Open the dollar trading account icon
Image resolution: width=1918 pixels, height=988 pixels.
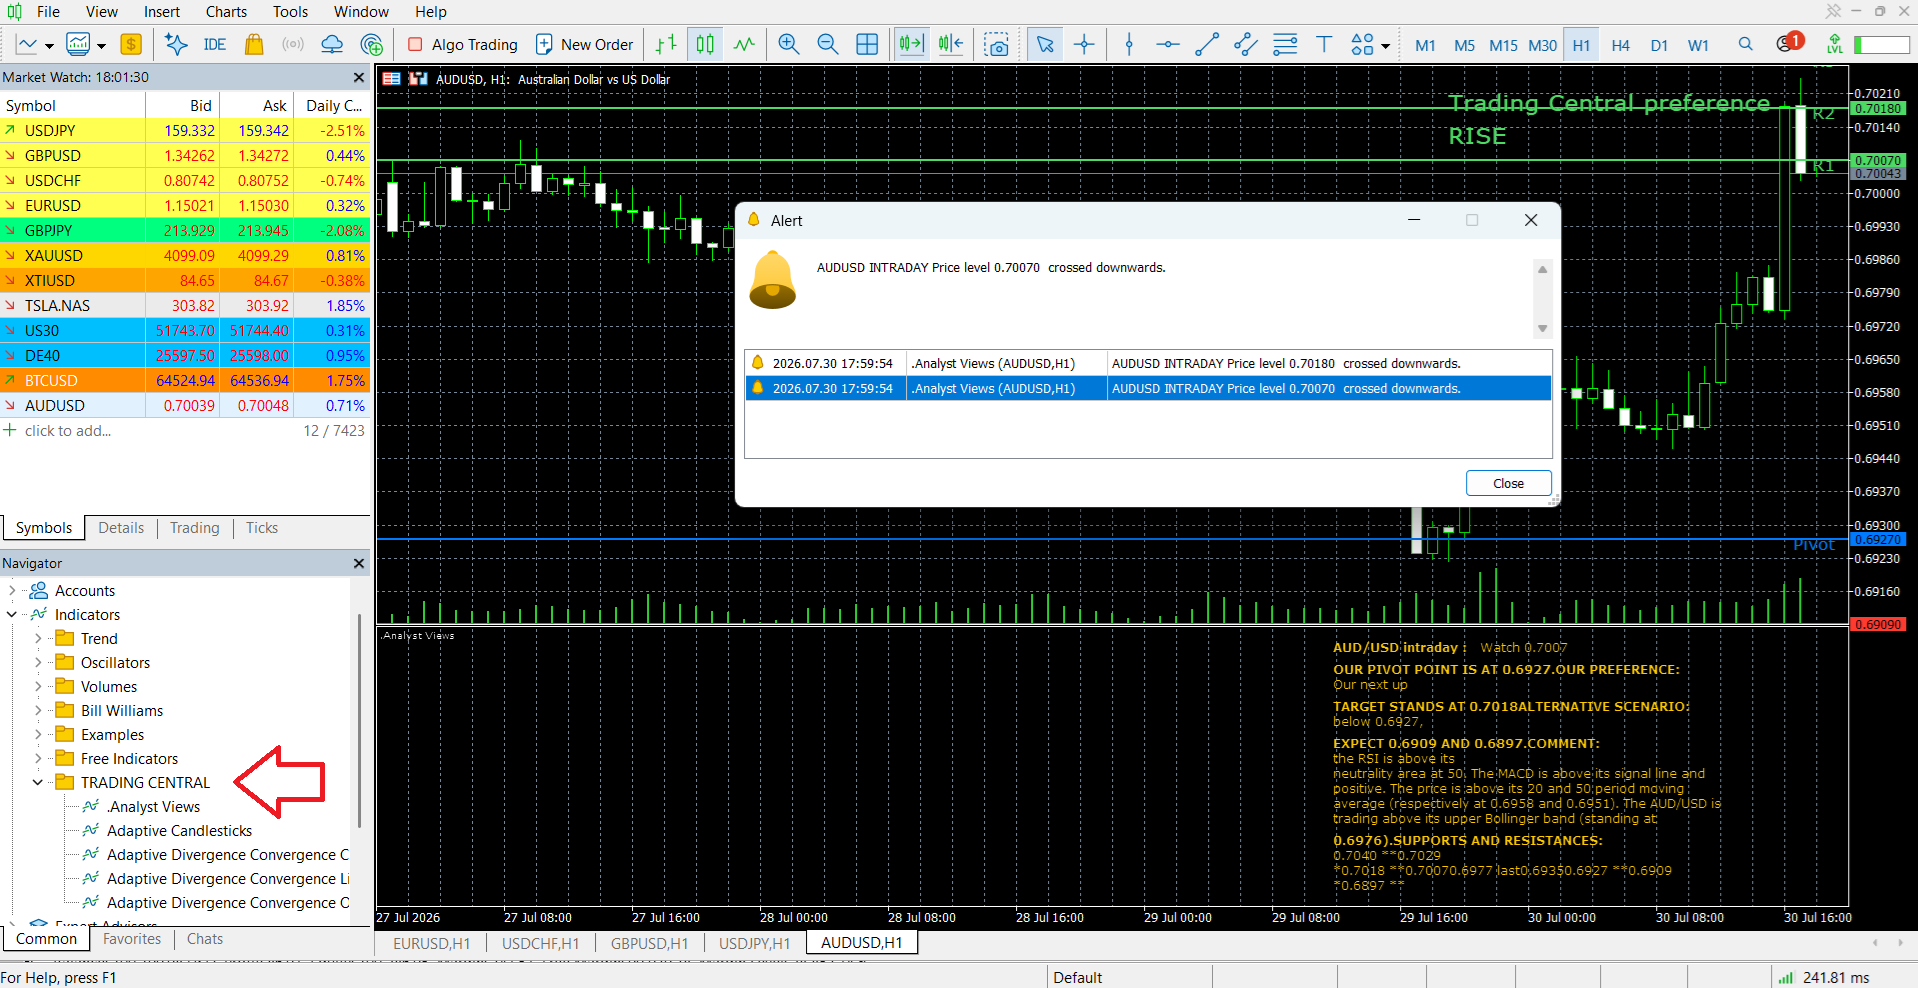(x=131, y=44)
